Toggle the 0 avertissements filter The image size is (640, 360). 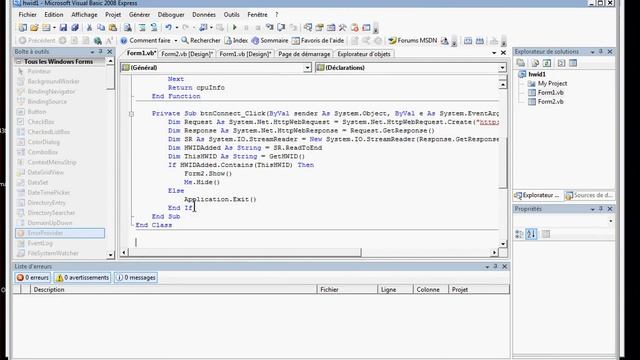point(82,278)
